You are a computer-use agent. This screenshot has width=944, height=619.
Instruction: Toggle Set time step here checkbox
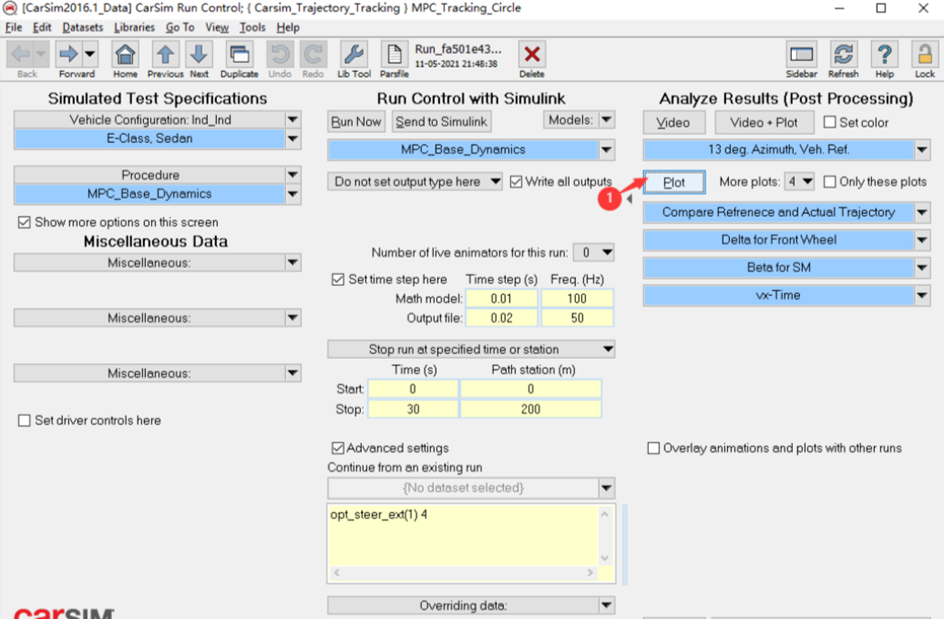pyautogui.click(x=338, y=279)
